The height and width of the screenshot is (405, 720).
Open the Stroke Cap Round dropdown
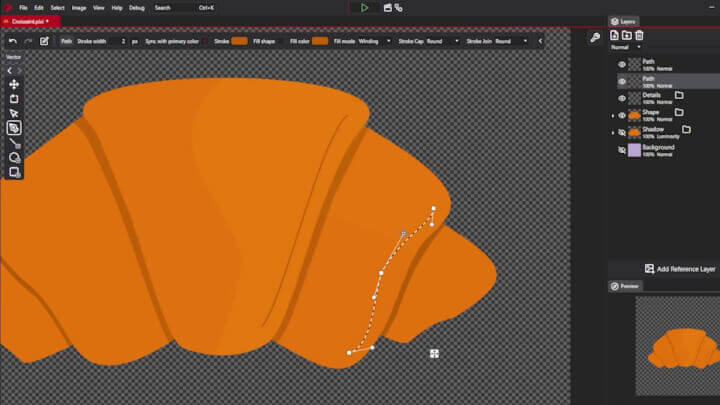click(x=442, y=41)
